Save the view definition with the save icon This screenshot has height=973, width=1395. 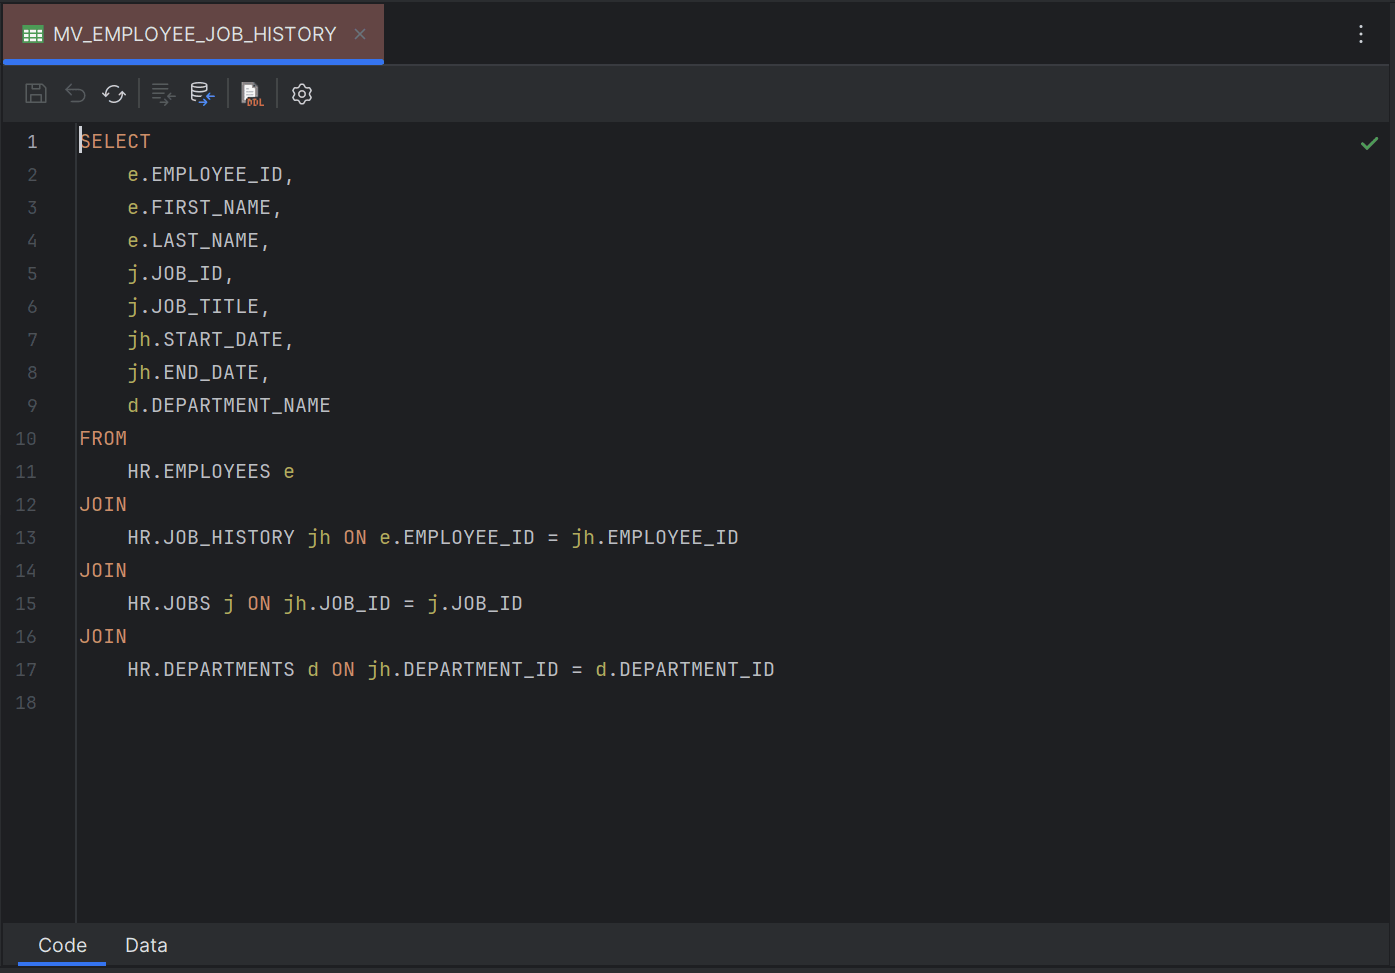point(35,93)
